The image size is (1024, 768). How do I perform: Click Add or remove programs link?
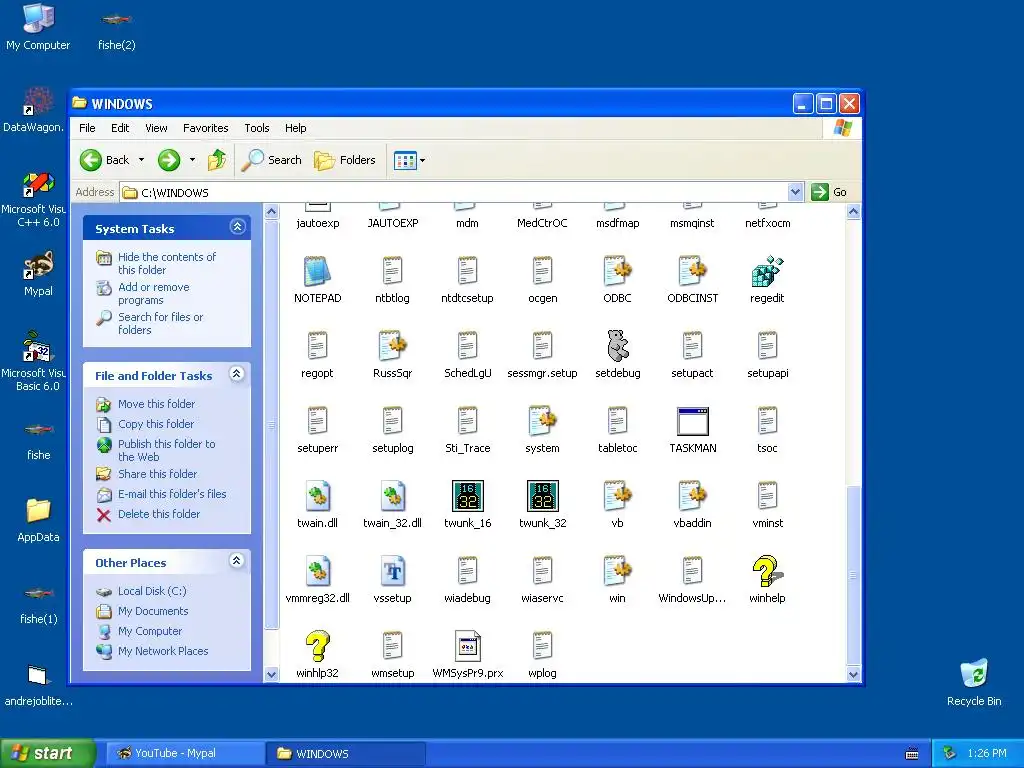153,293
